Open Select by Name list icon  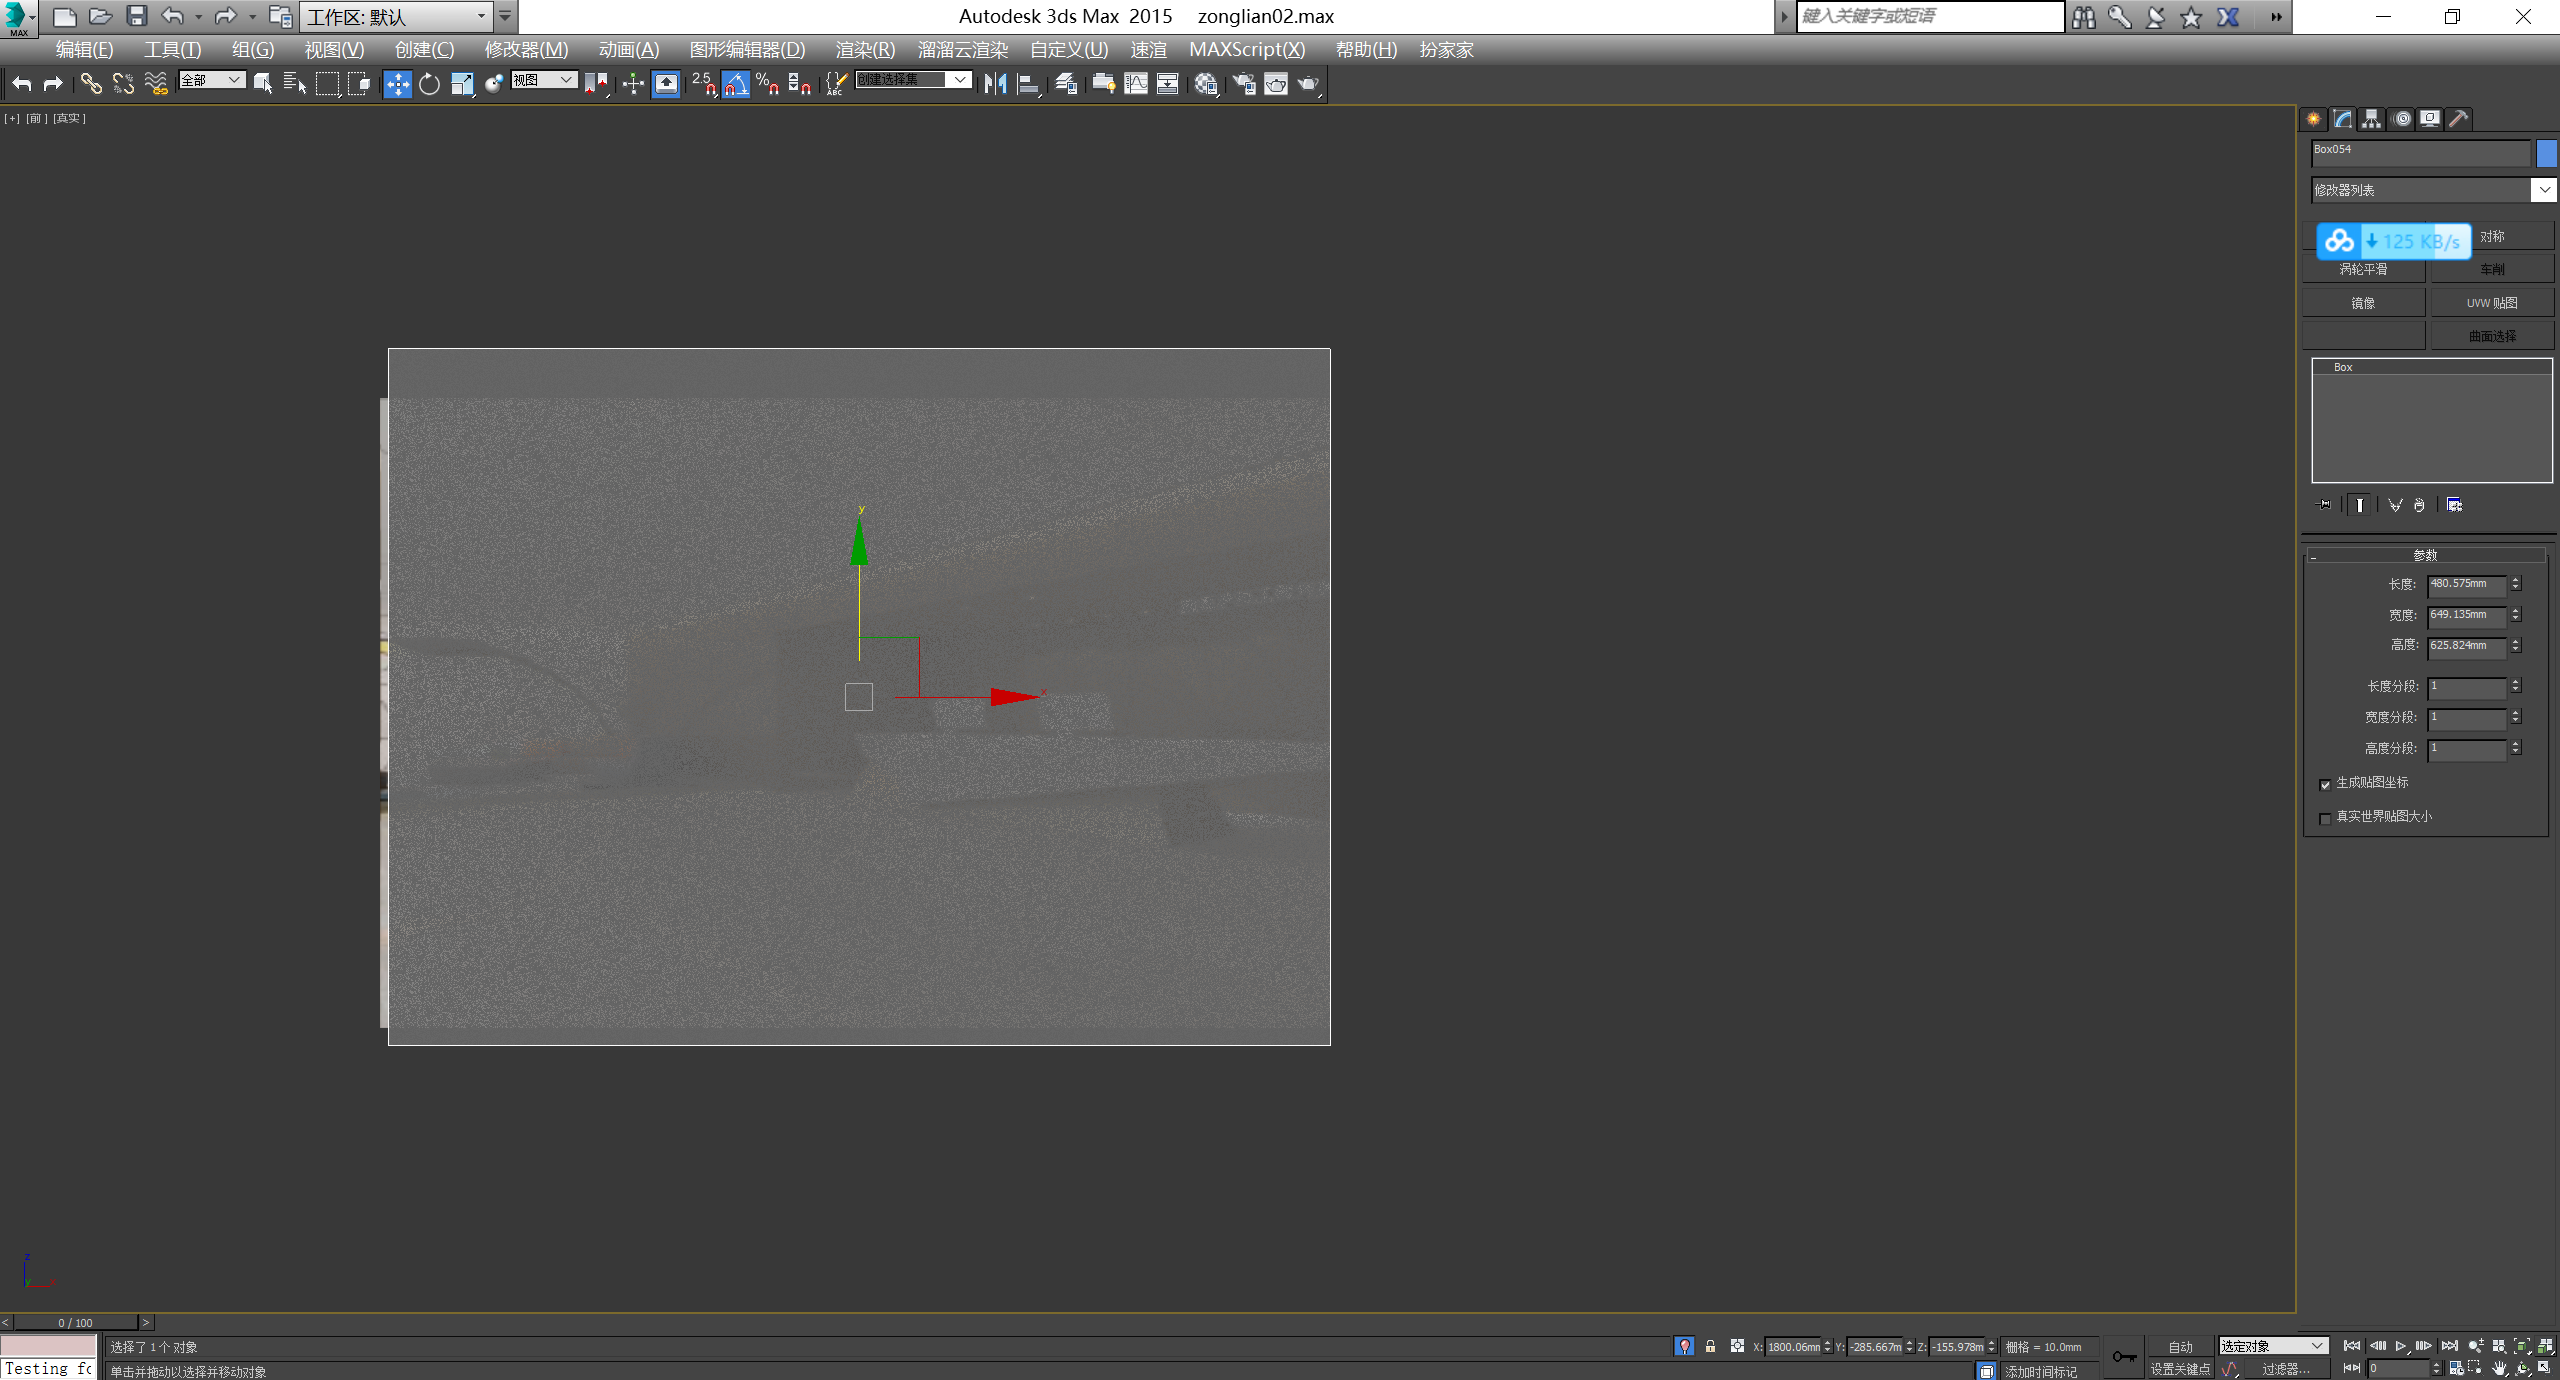(295, 84)
